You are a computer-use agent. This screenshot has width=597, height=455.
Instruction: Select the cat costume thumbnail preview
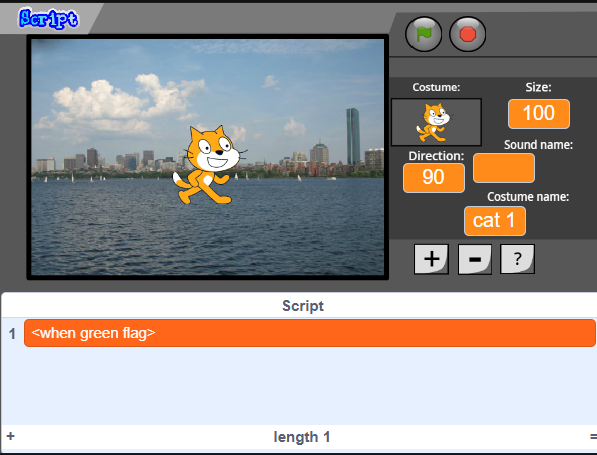436,122
